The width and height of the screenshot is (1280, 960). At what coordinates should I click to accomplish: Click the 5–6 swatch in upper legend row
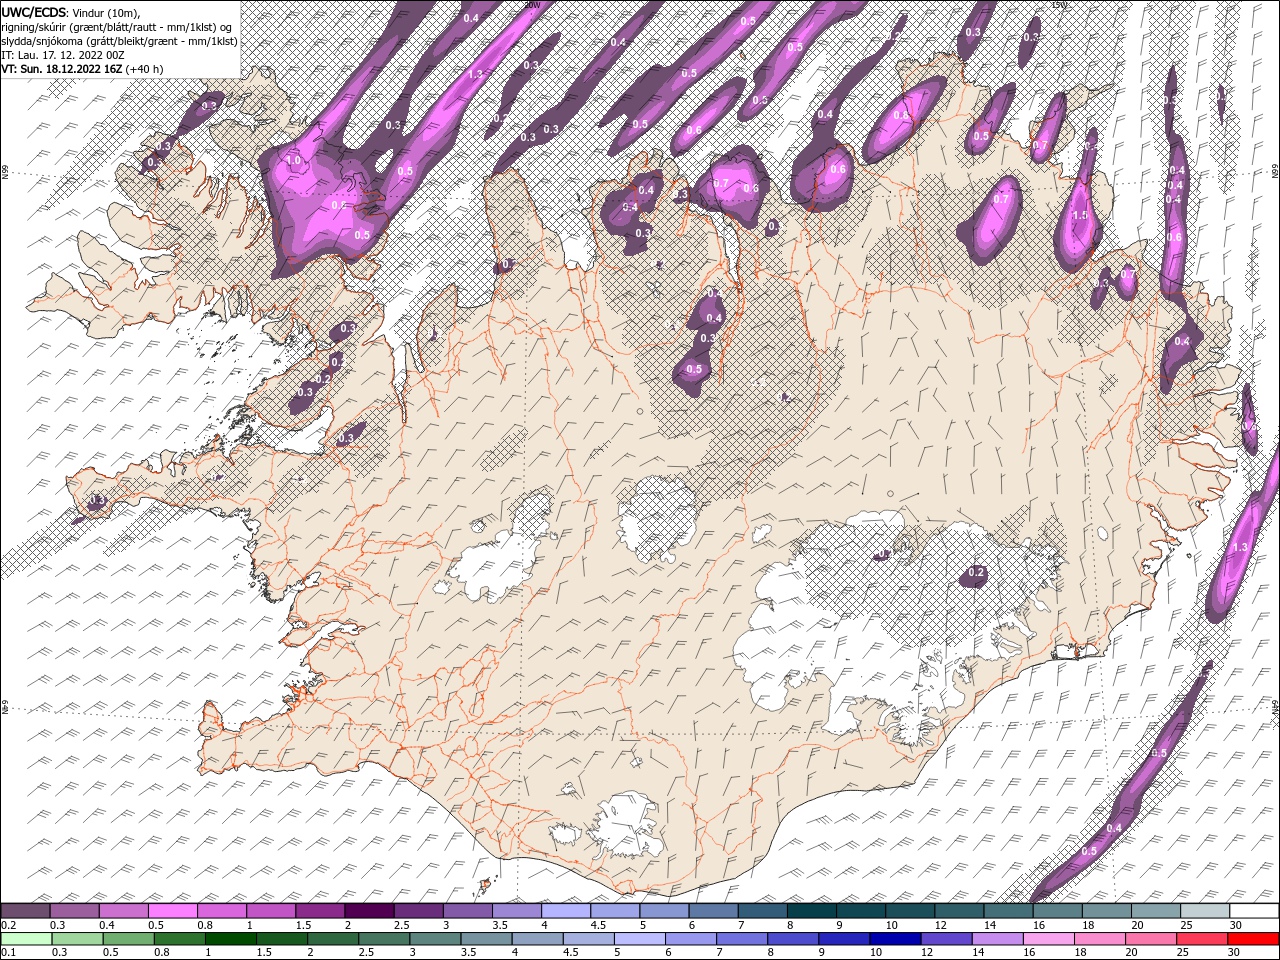coord(664,911)
